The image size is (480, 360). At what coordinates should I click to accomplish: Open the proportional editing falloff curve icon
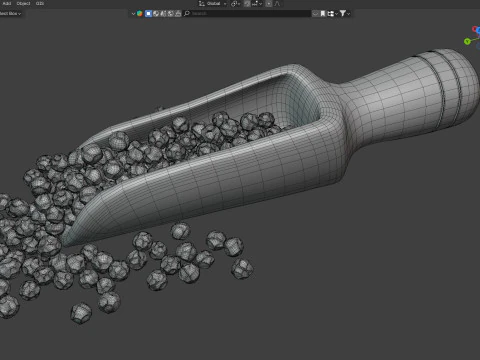(x=277, y=4)
